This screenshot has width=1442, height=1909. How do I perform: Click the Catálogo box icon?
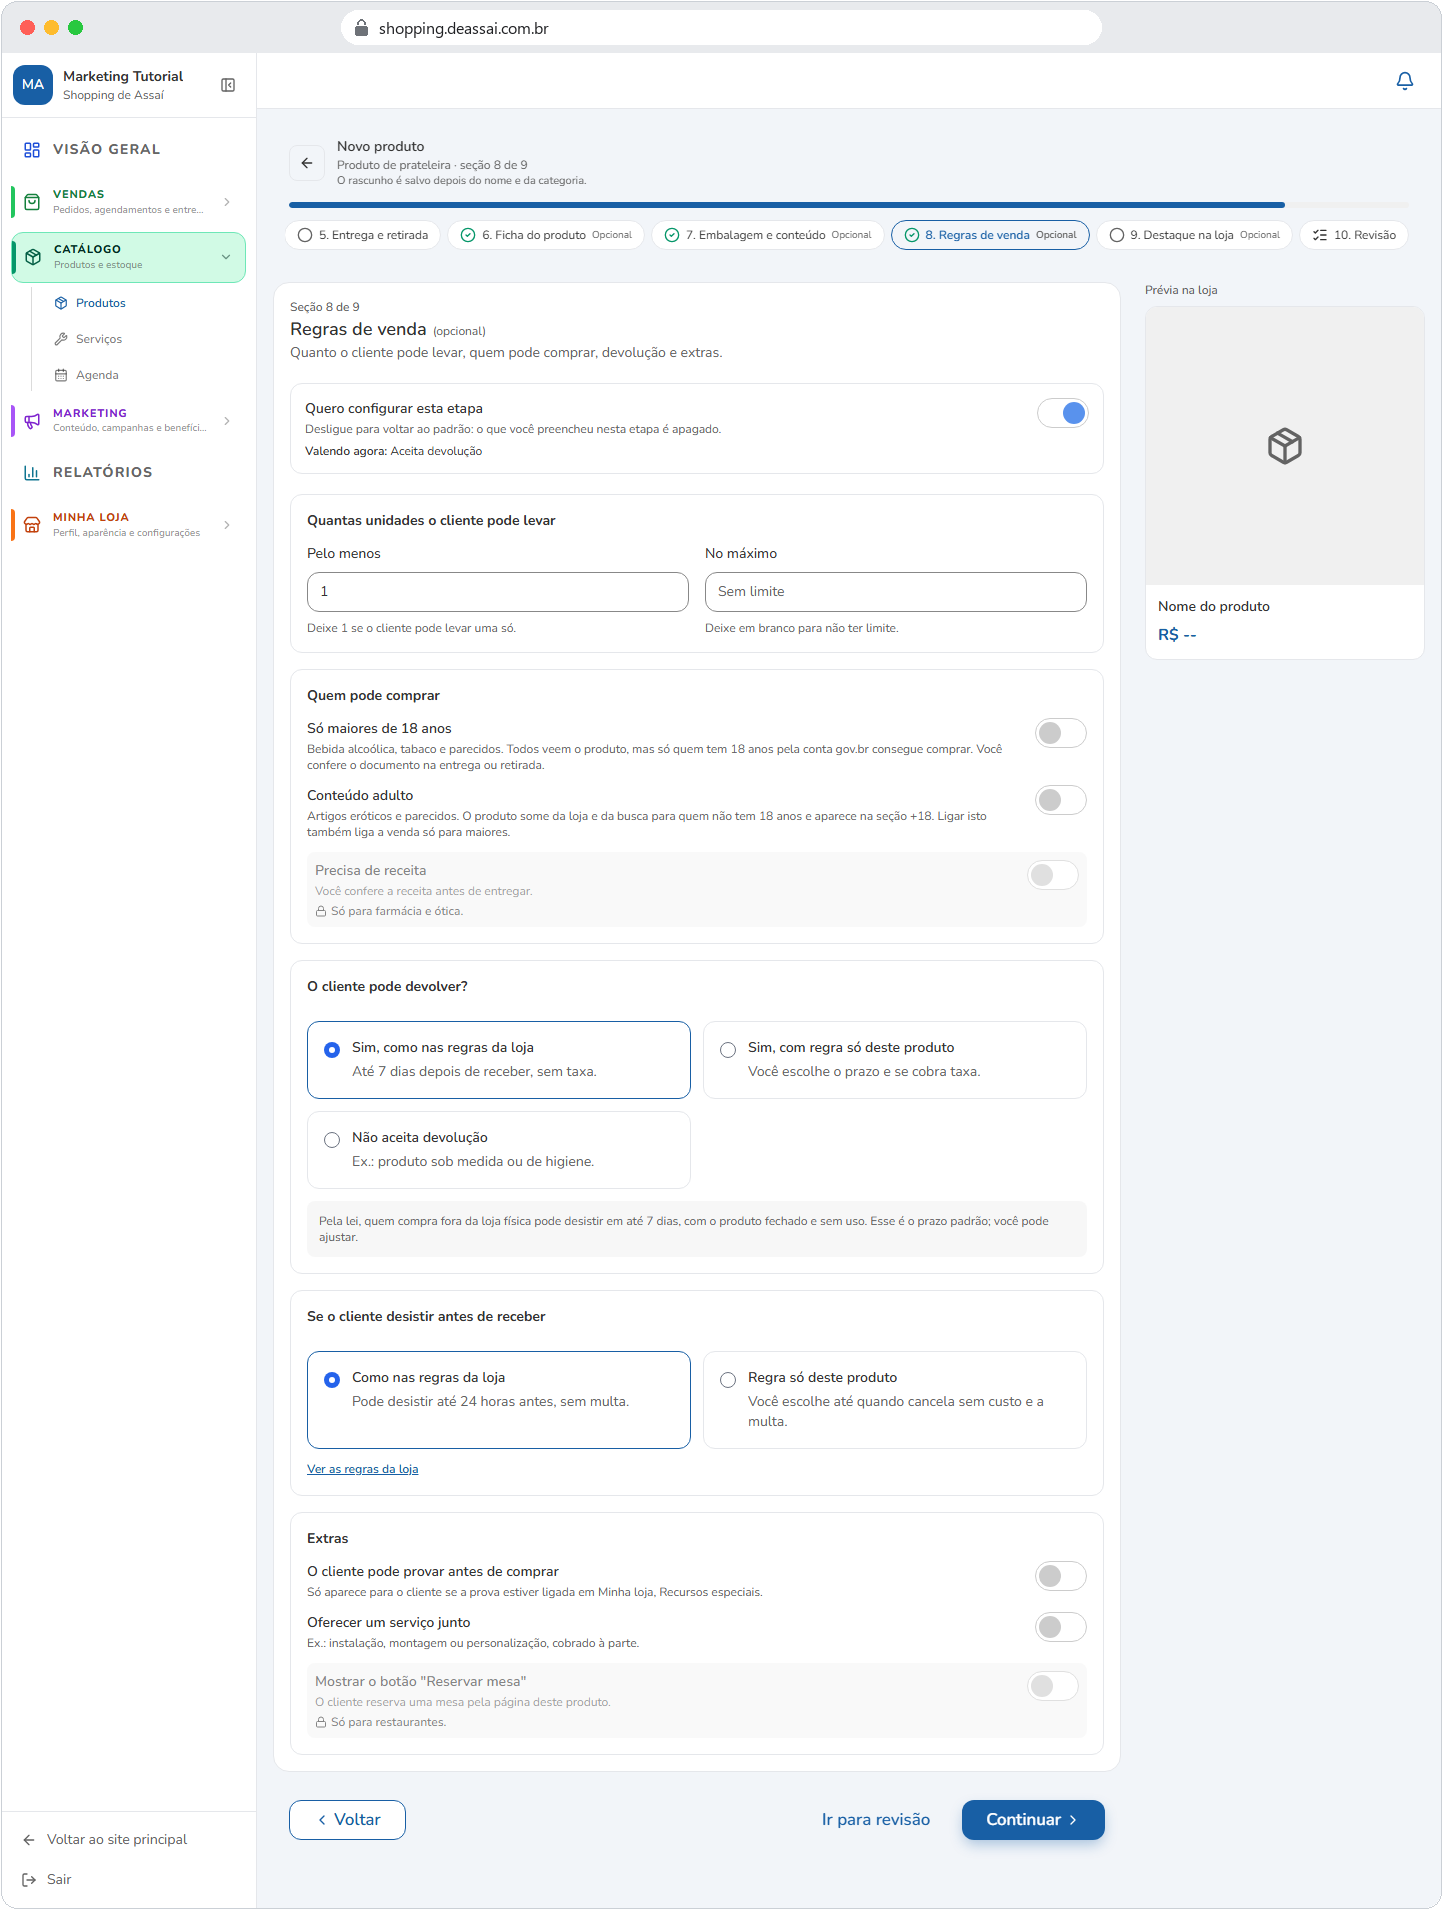point(33,257)
